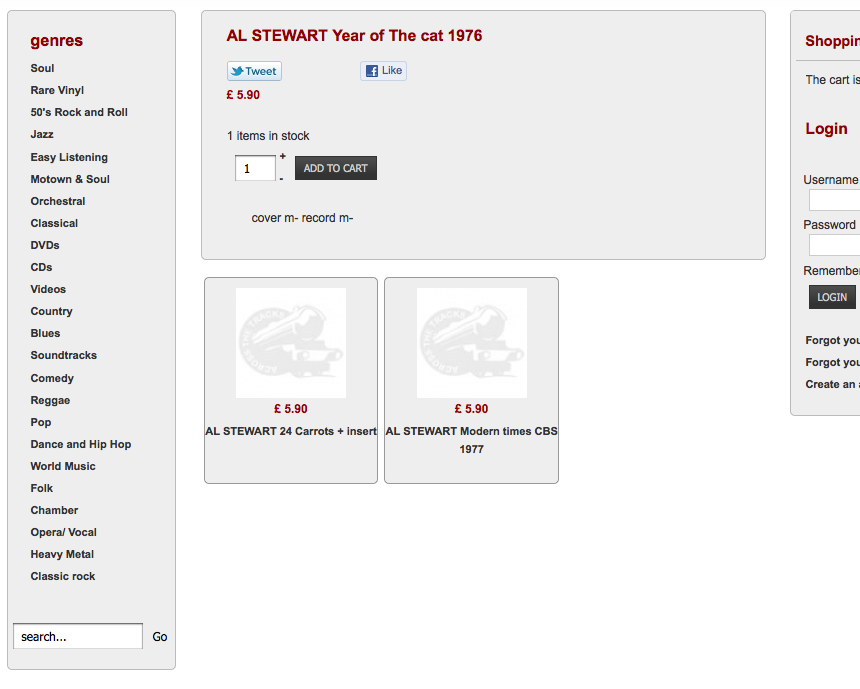860x689 pixels.
Task: Open AL STEWART 24 Carrots thumbnail image
Action: point(291,343)
